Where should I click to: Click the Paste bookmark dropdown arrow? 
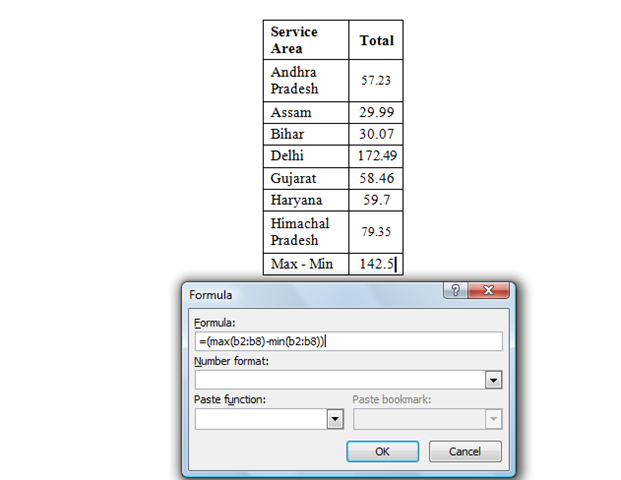click(x=492, y=420)
